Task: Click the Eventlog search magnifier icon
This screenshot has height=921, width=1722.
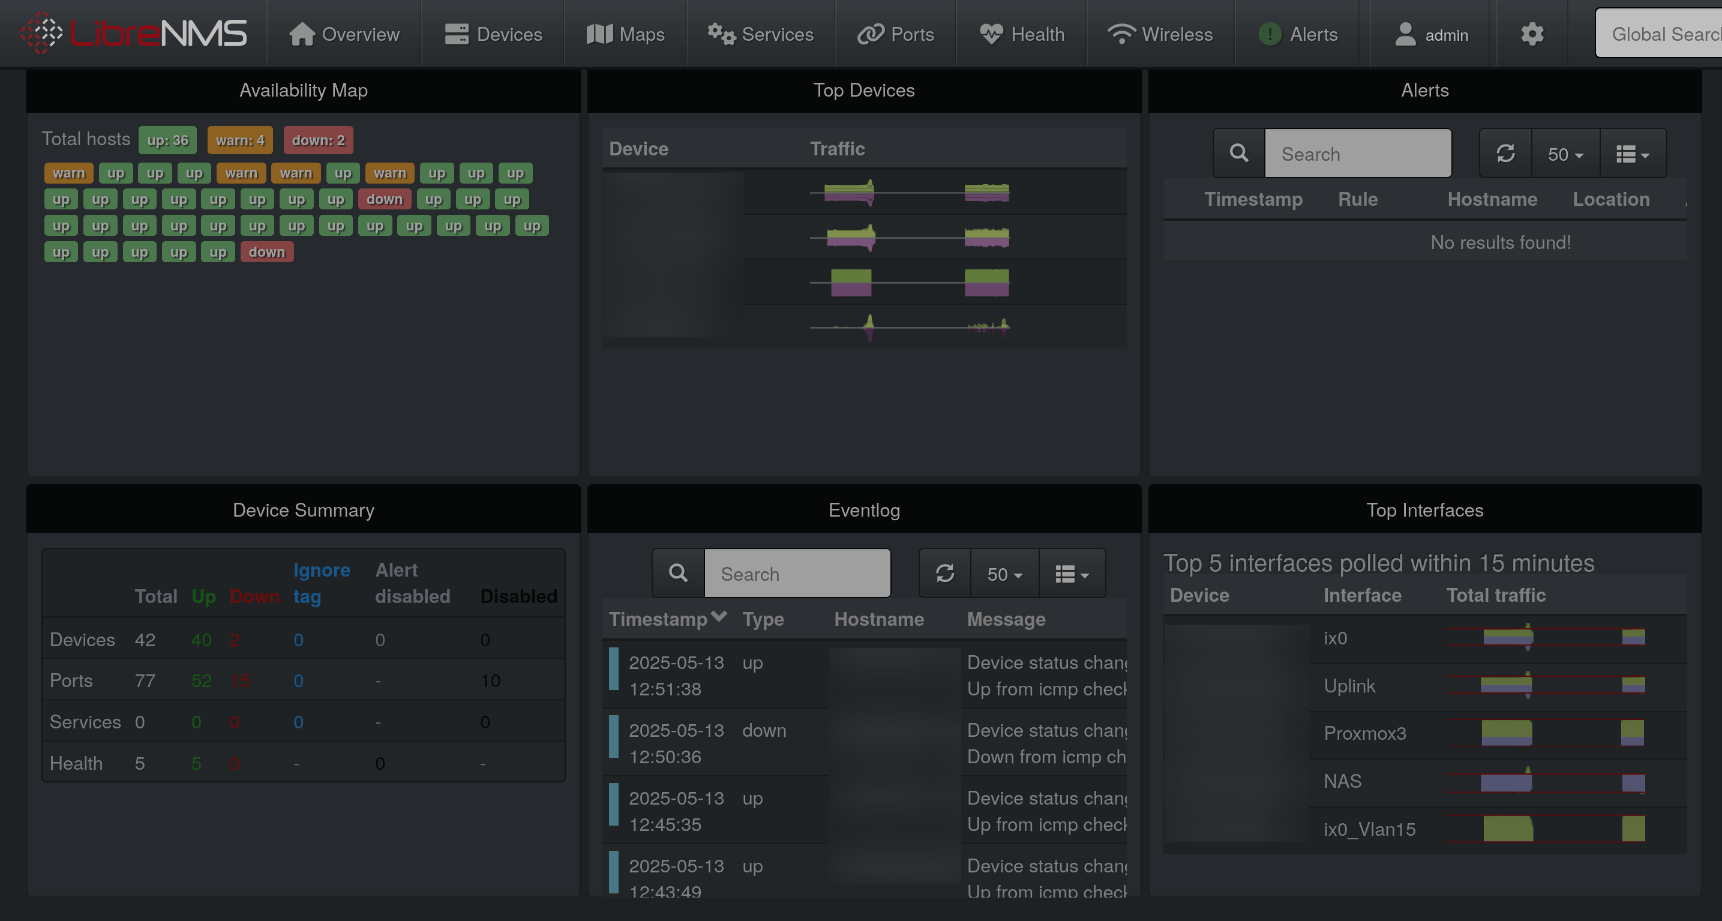Action: [678, 574]
